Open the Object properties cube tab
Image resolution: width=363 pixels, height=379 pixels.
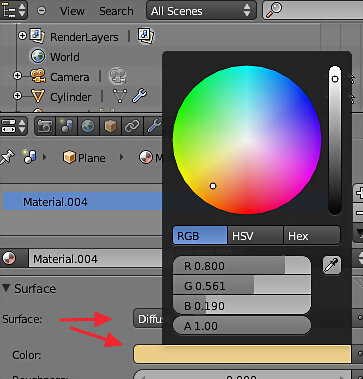point(110,126)
